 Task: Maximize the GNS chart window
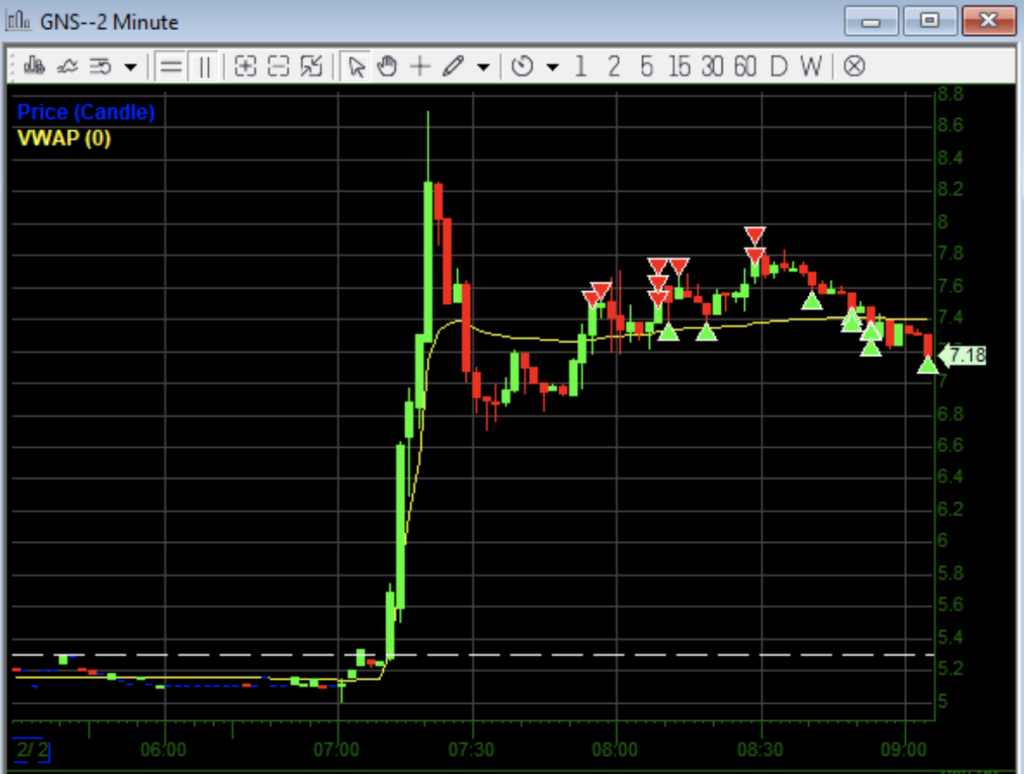click(x=930, y=22)
